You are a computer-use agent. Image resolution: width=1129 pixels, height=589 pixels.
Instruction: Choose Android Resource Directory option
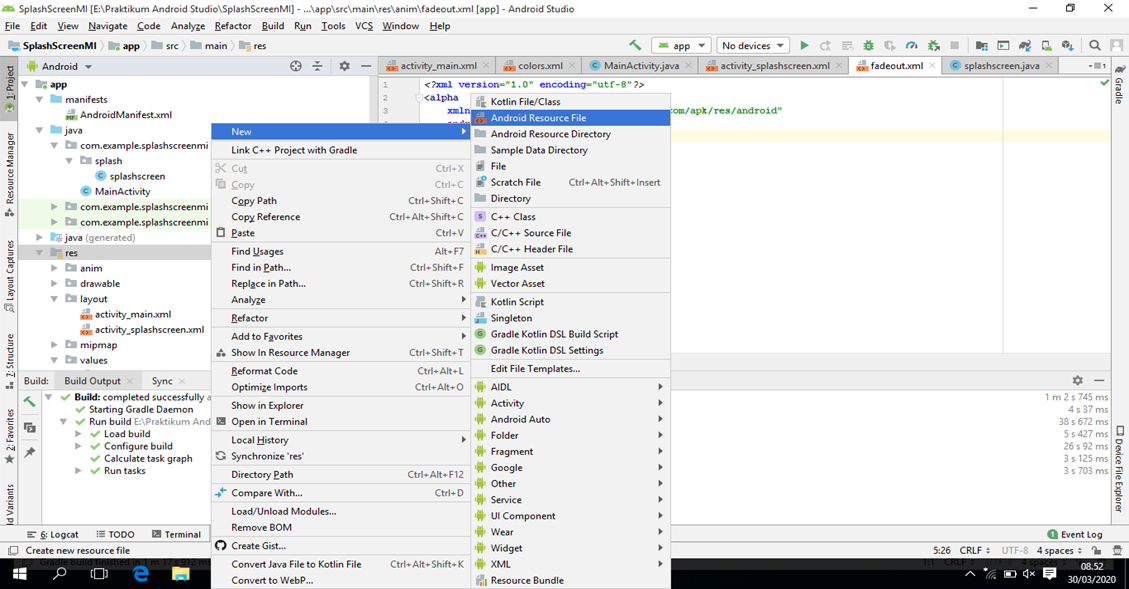(571, 134)
